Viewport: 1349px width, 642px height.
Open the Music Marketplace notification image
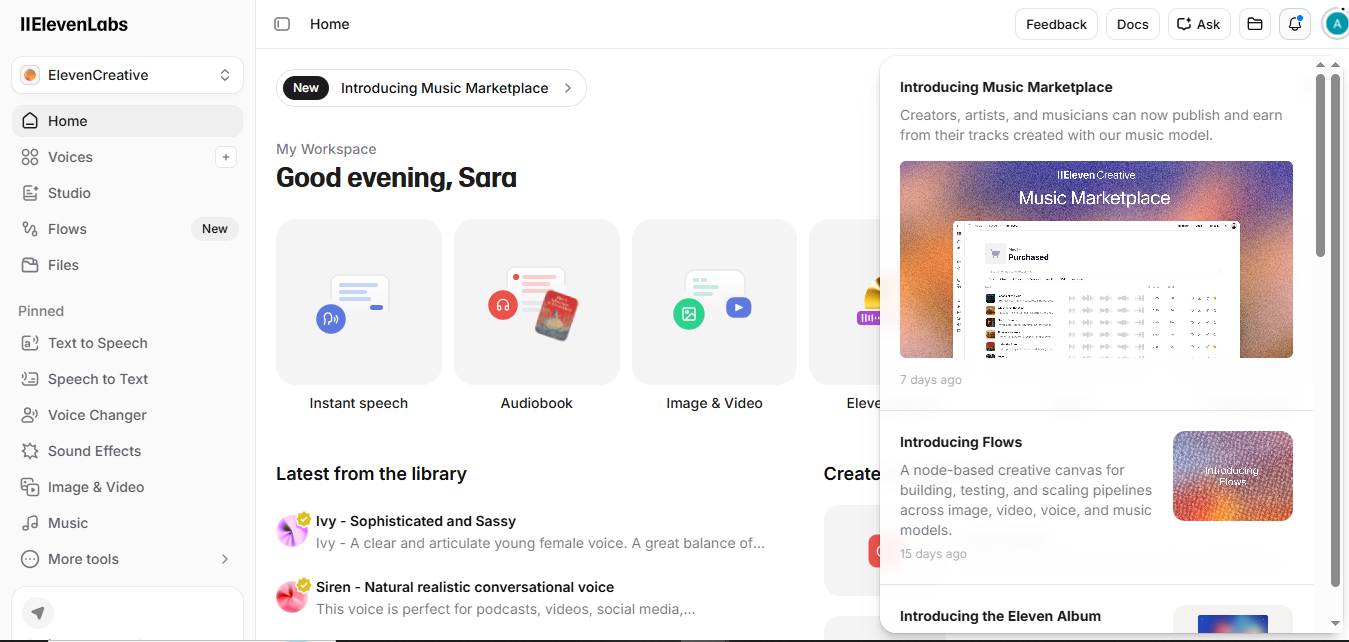1096,259
